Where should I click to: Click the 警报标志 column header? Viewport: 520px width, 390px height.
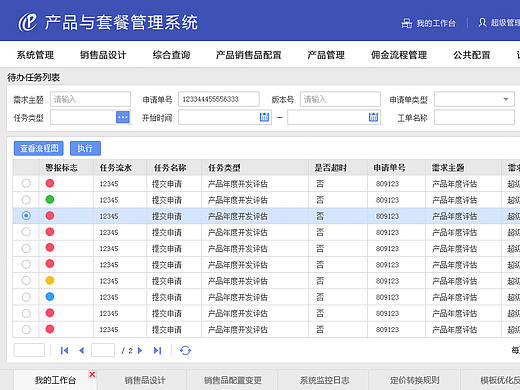tap(61, 168)
